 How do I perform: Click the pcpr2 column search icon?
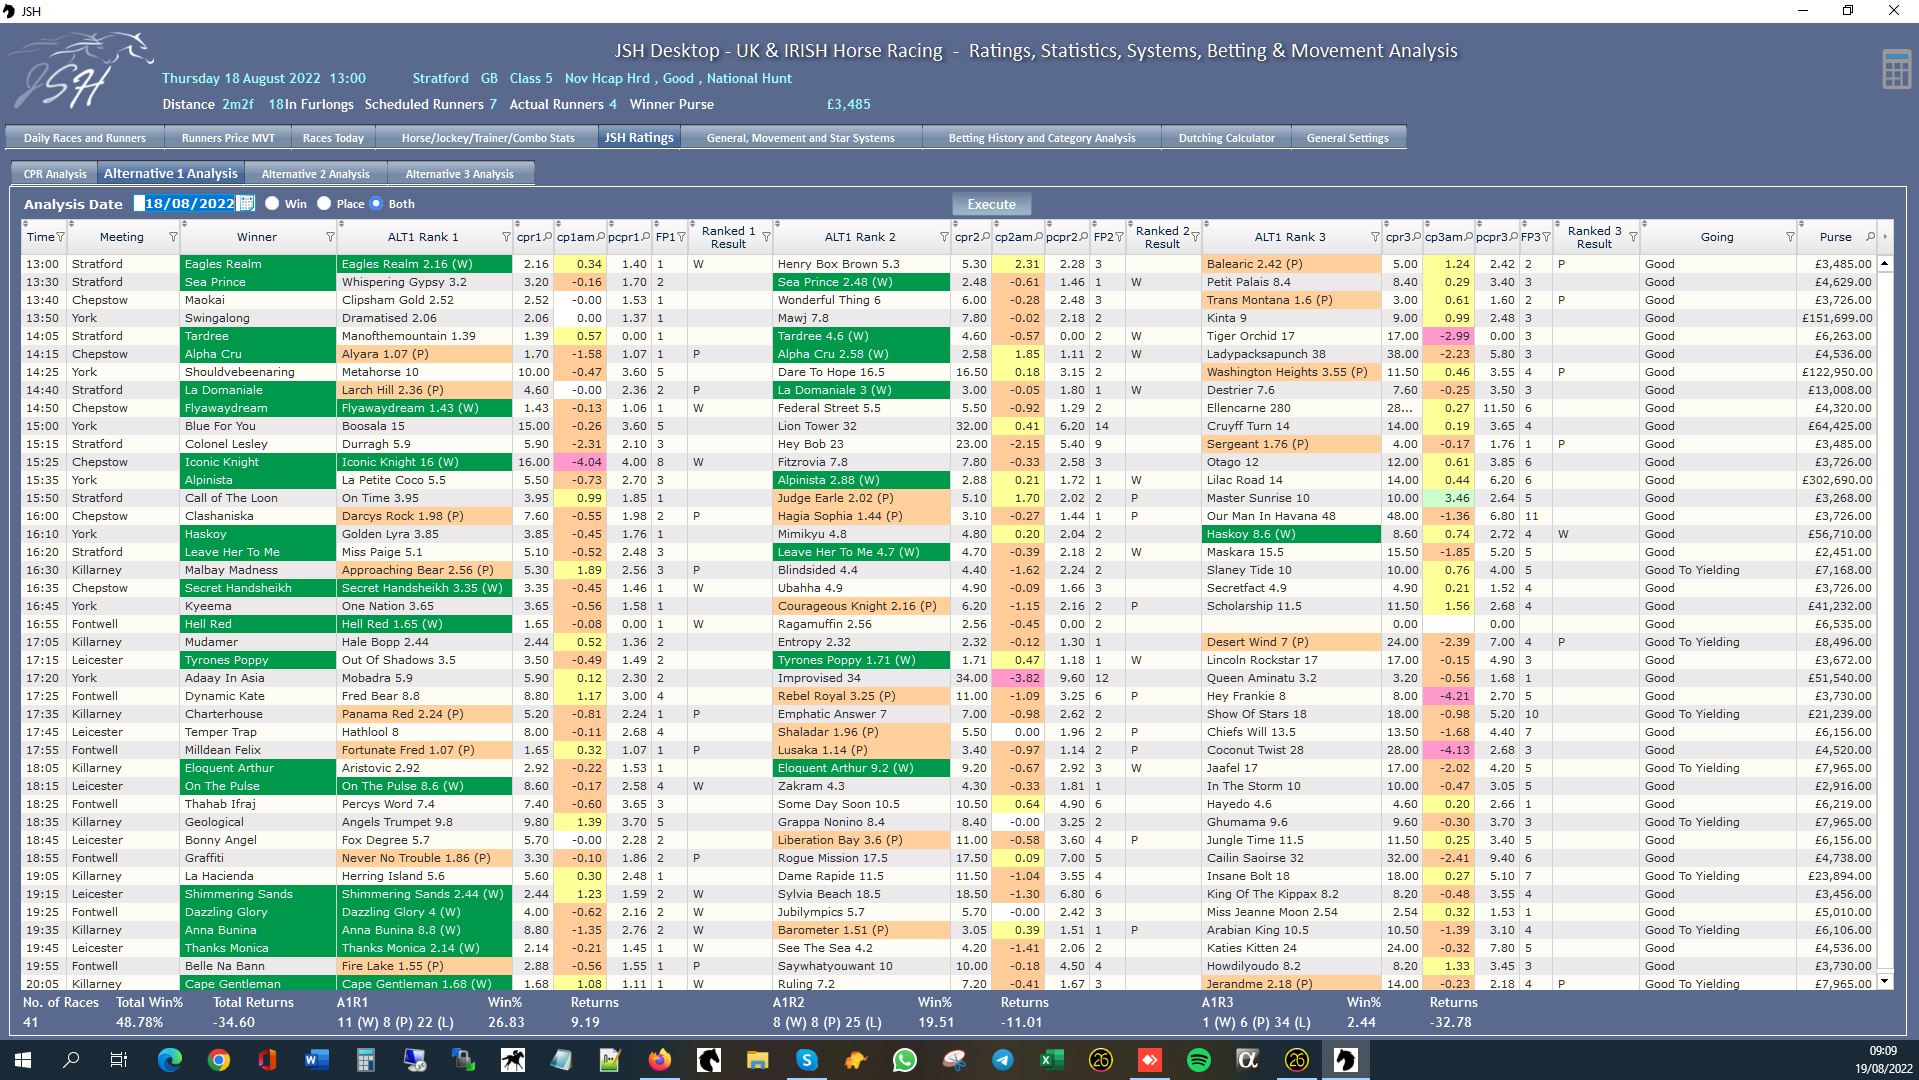pyautogui.click(x=1084, y=237)
